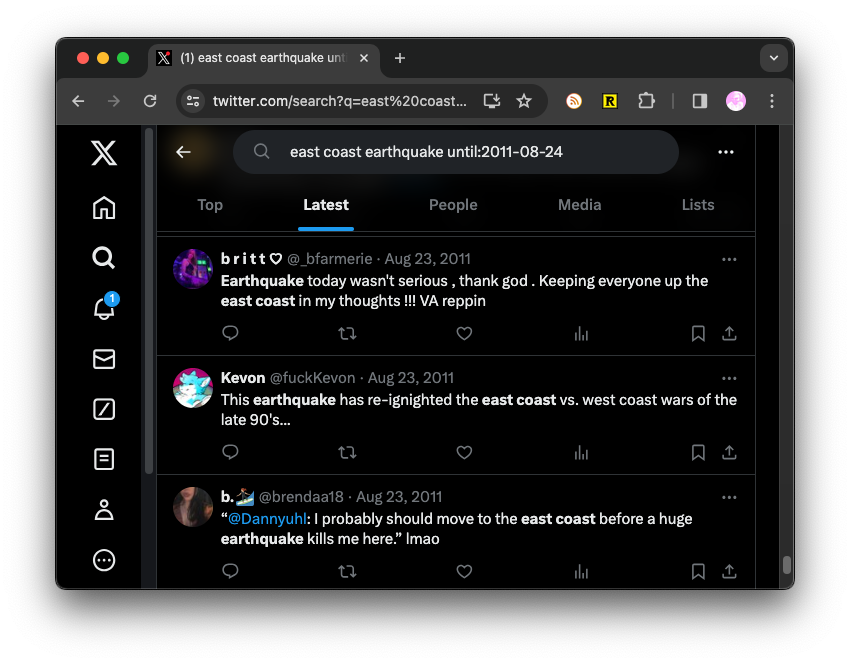Open Lists icon in sidebar
The image size is (850, 663).
[x=104, y=460]
